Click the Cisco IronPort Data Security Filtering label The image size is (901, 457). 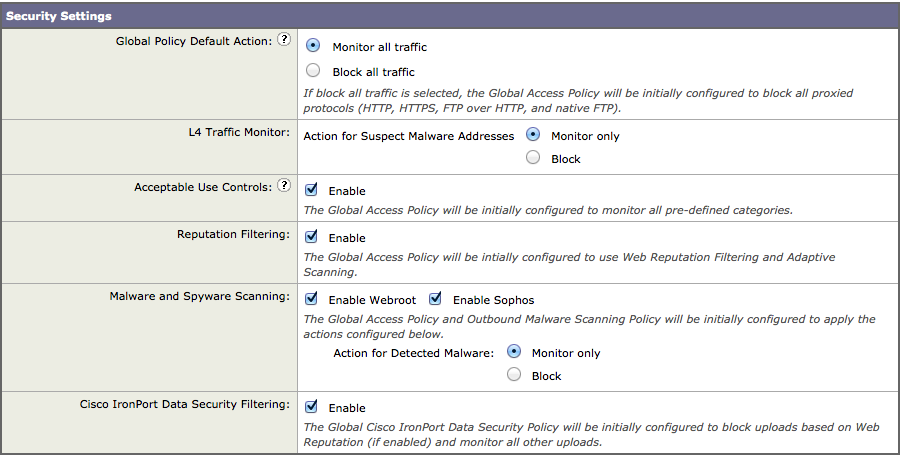(184, 404)
